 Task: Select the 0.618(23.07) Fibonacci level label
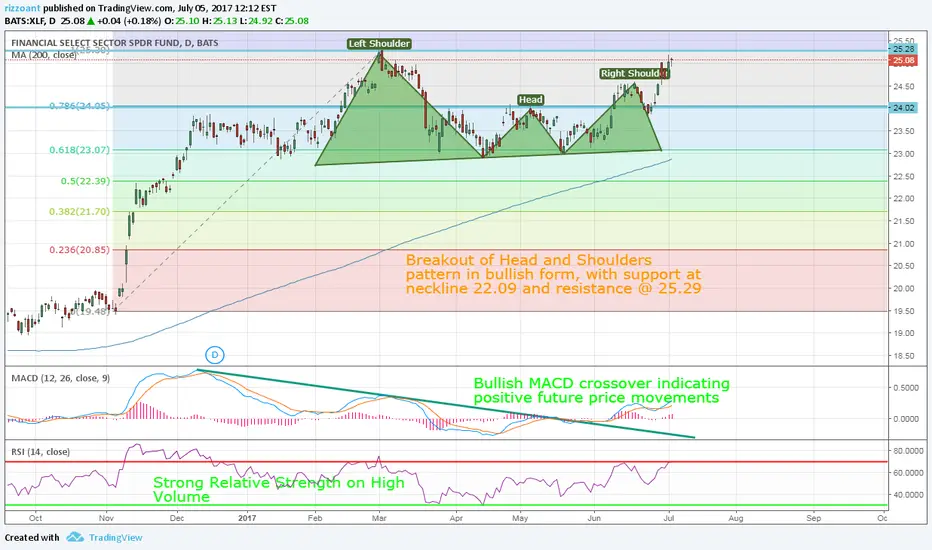pyautogui.click(x=80, y=150)
